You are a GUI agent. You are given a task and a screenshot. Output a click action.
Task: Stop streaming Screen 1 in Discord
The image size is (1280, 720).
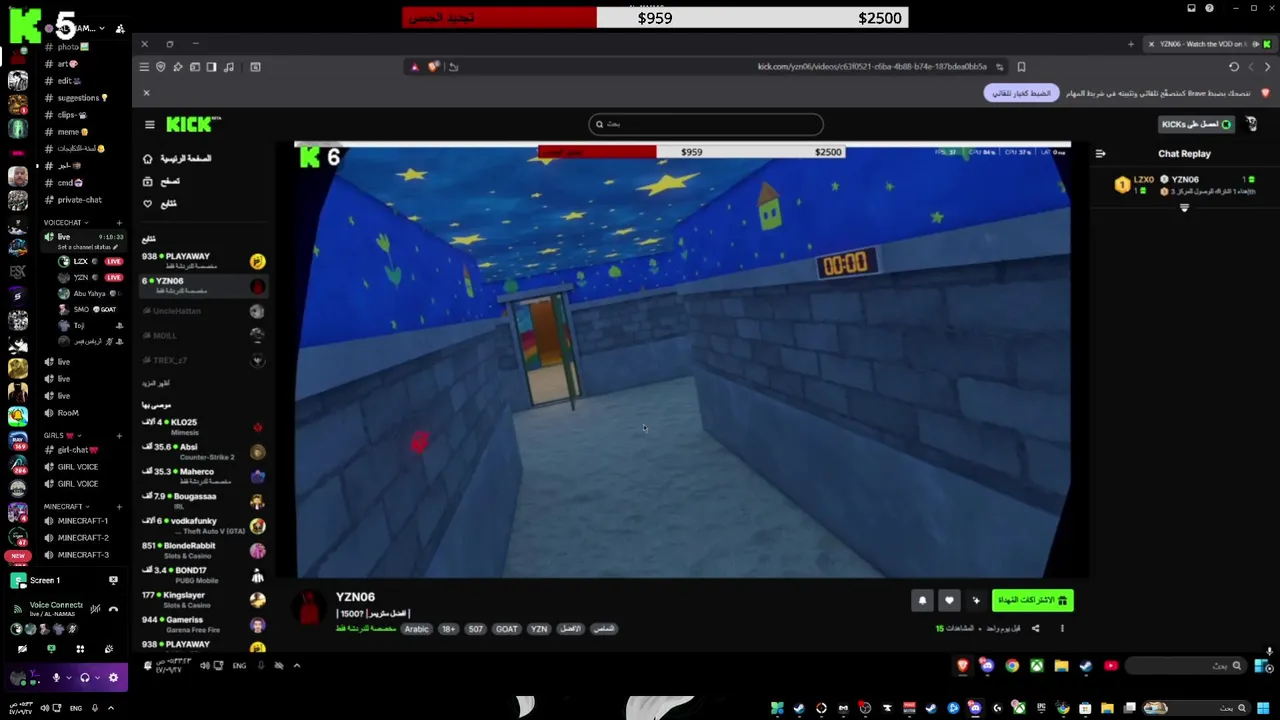pyautogui.click(x=113, y=580)
